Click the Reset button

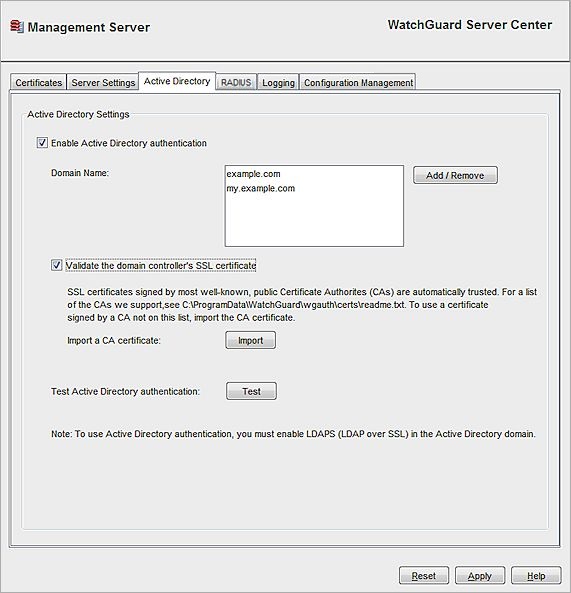(x=424, y=576)
